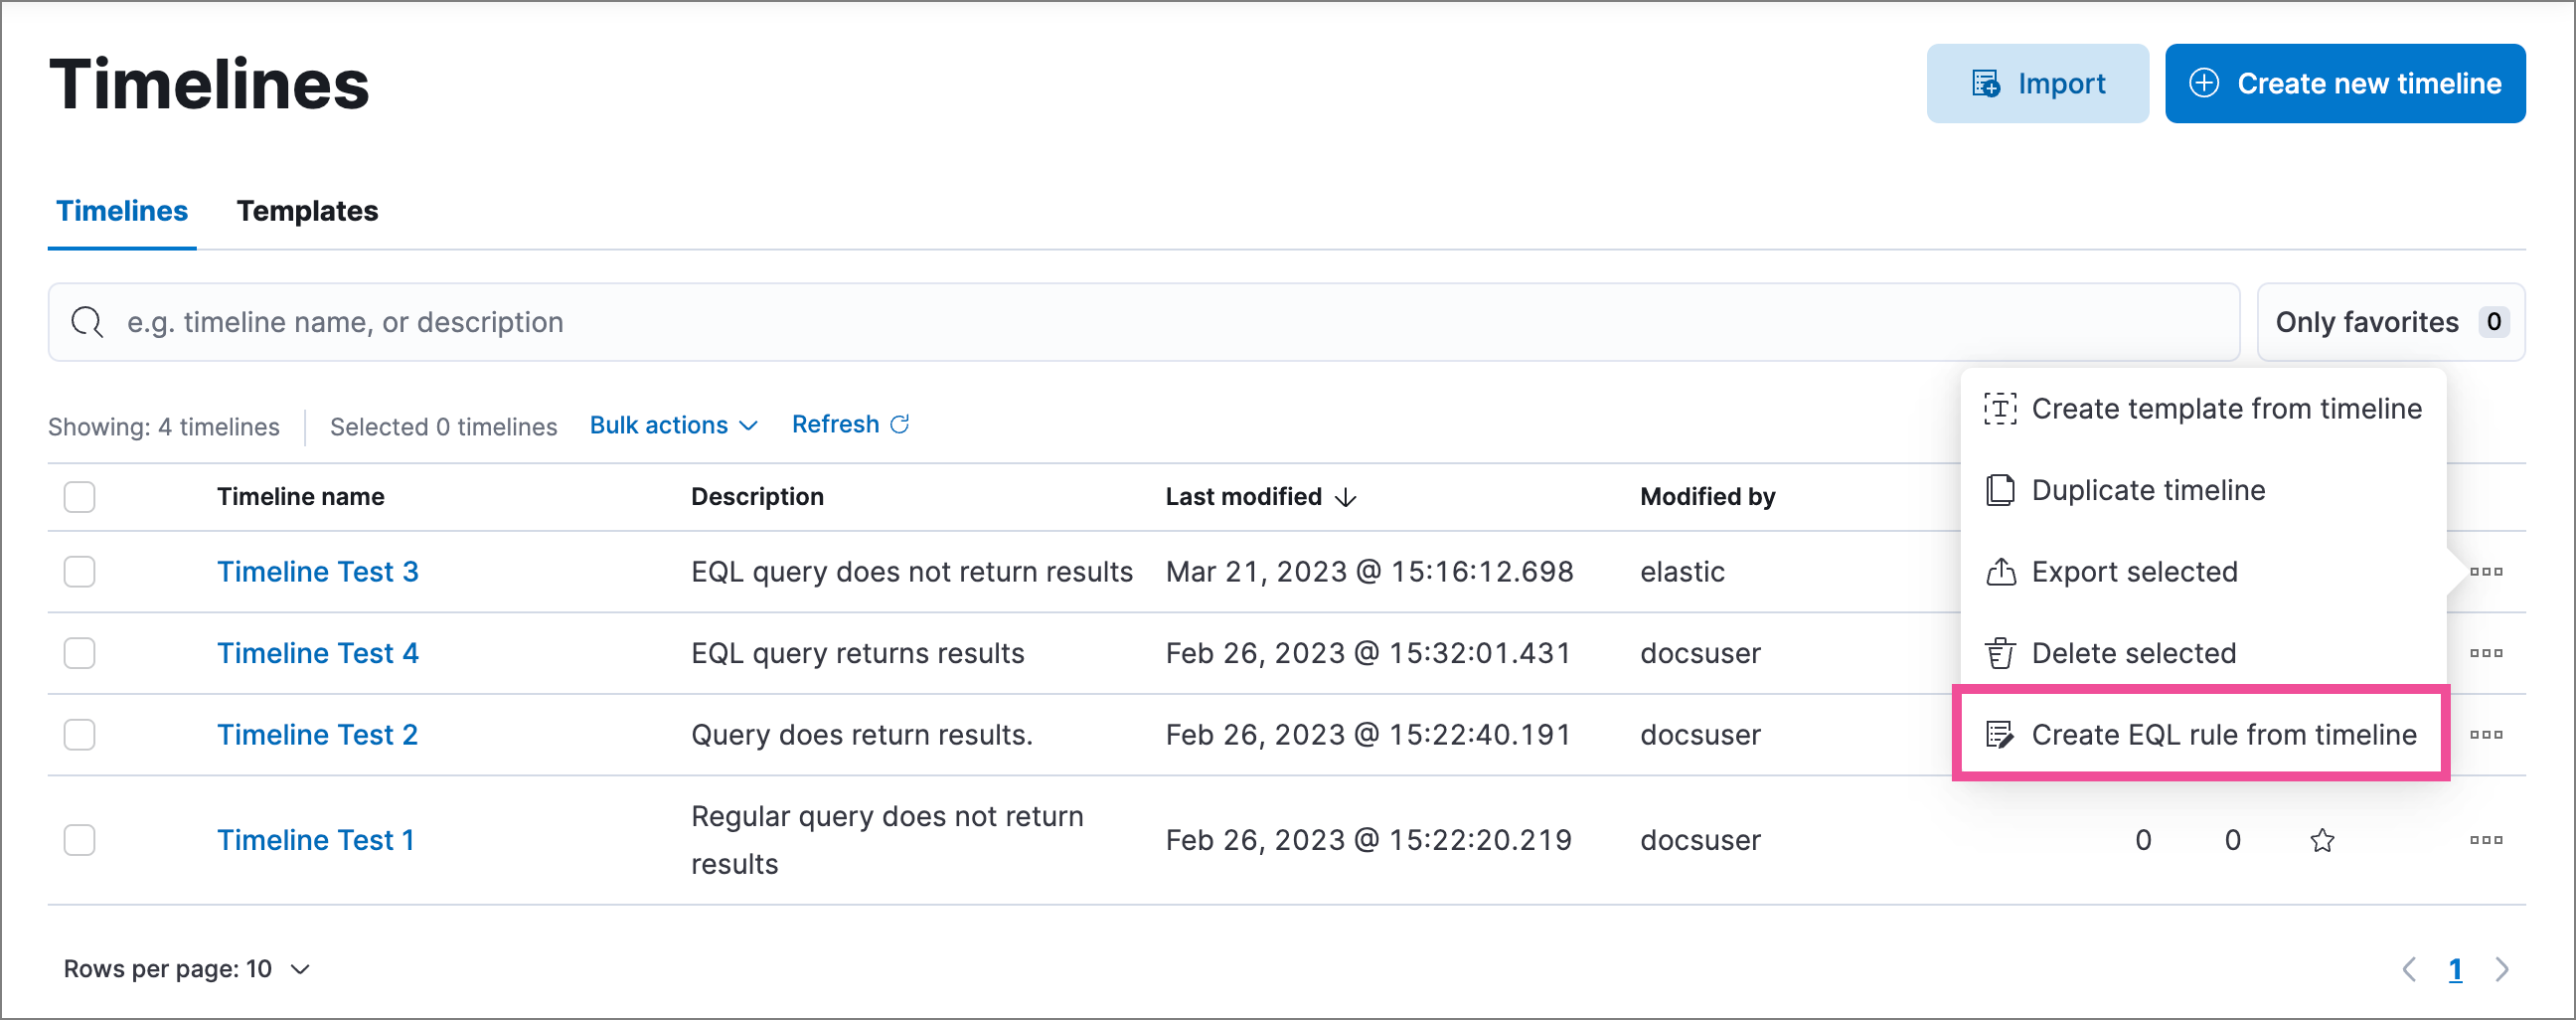Click the Export selected upload icon
This screenshot has width=2576, height=1020.
pos(2001,571)
